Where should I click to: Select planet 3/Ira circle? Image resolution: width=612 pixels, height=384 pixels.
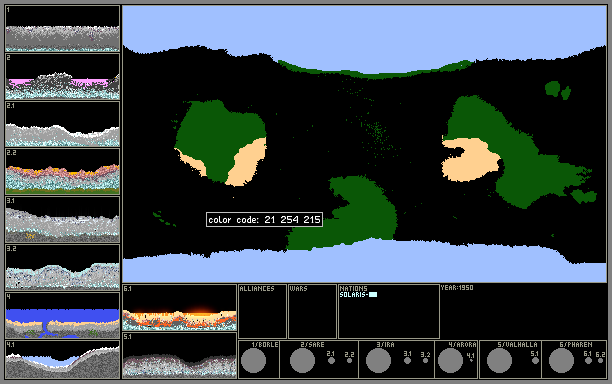tap(378, 361)
